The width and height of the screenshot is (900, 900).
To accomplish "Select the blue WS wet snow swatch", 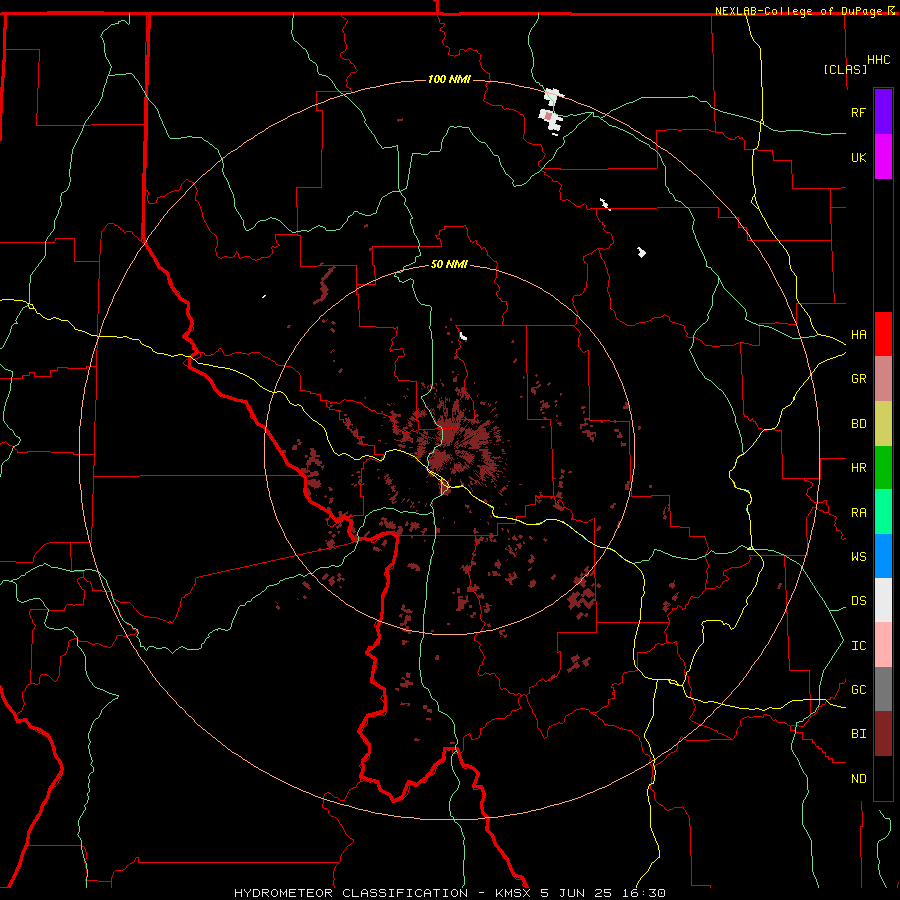I will pos(883,556).
